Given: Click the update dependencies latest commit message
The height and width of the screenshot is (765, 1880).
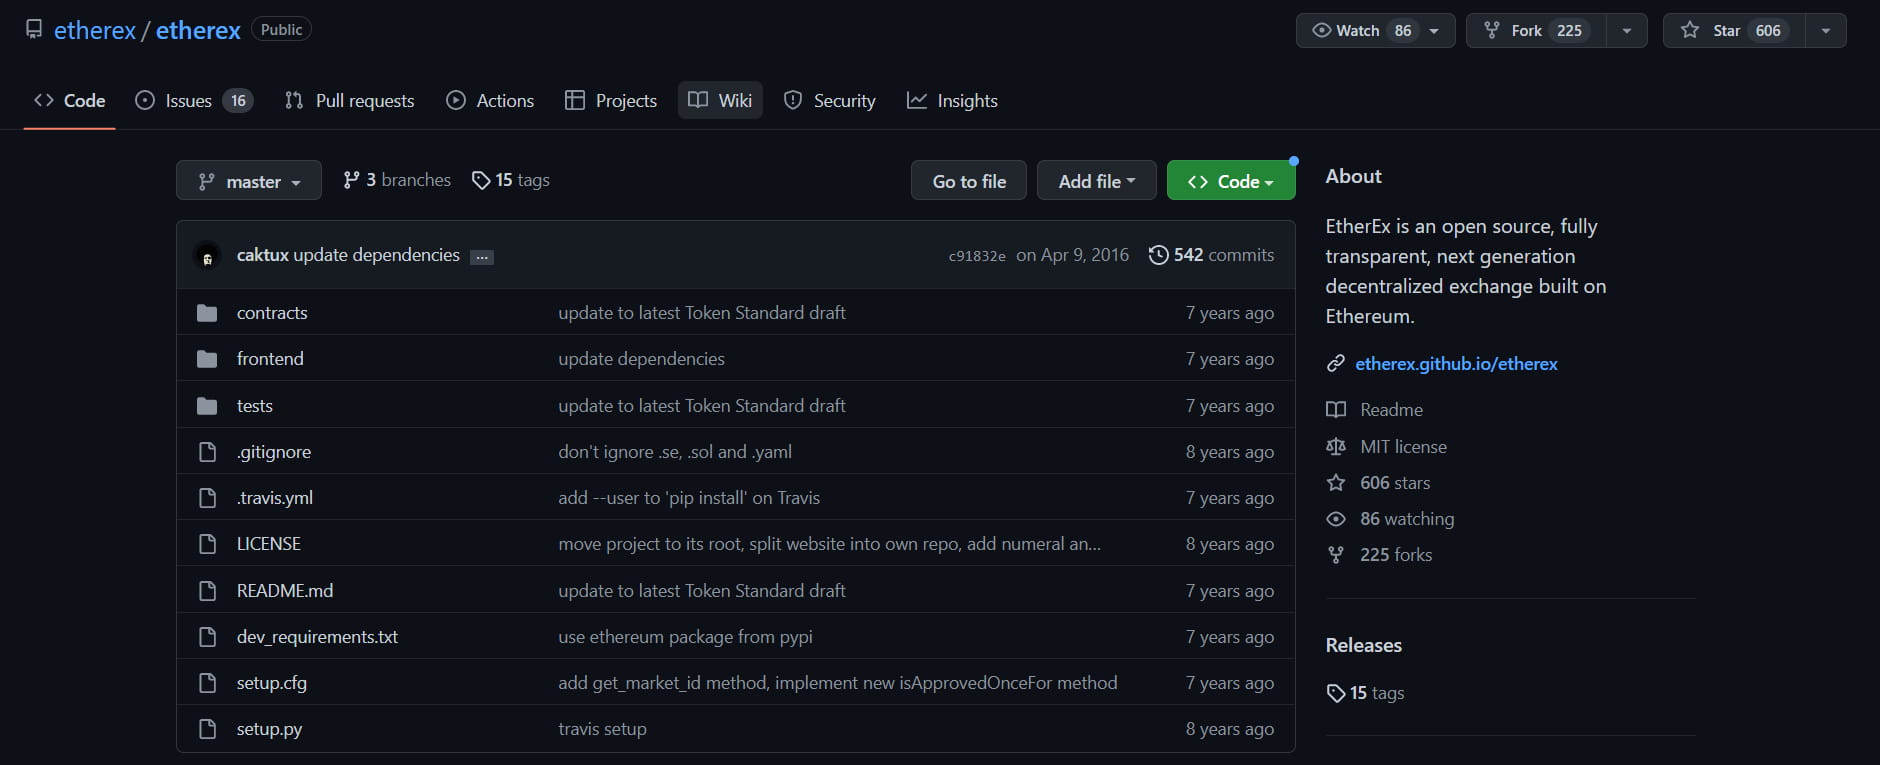Looking at the screenshot, I should (x=376, y=255).
